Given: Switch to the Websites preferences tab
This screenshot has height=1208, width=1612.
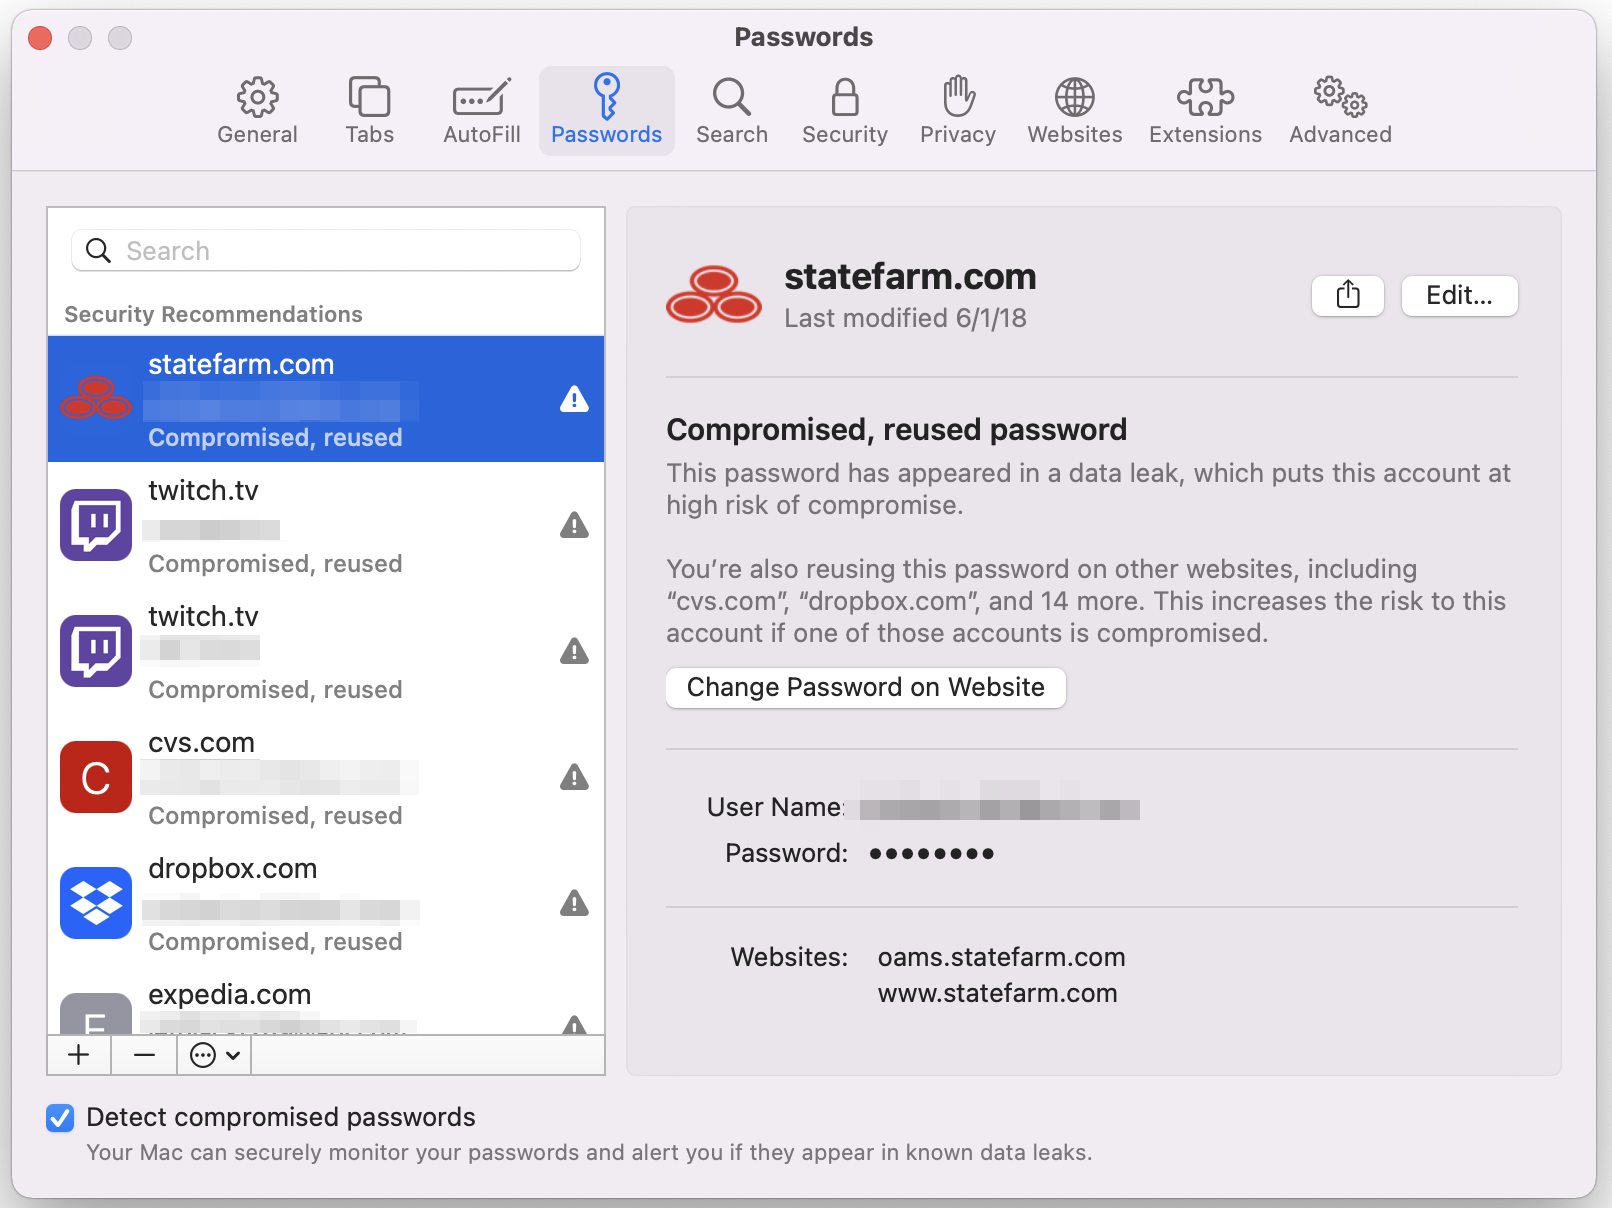Looking at the screenshot, I should click(1075, 111).
